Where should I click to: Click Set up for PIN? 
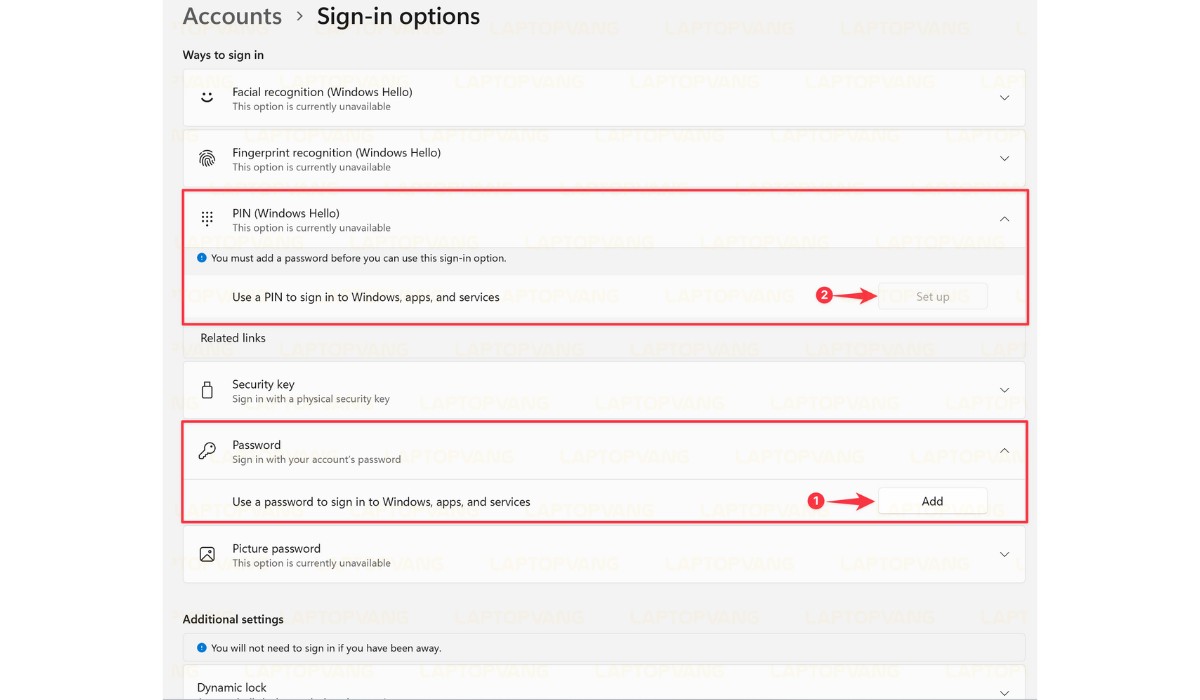point(932,297)
